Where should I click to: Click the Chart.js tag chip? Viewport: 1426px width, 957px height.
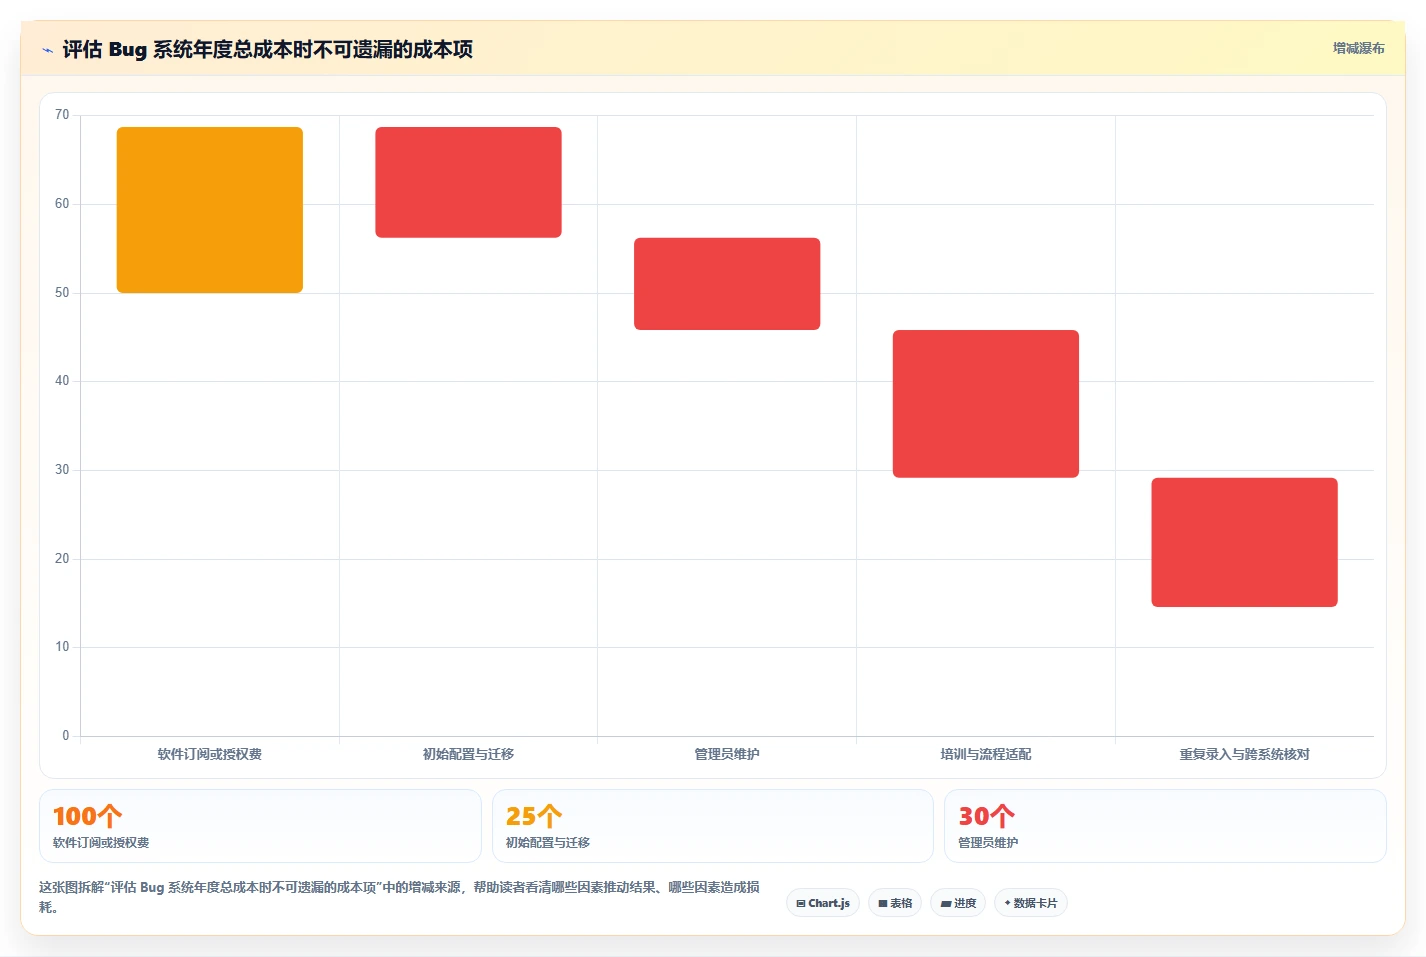point(823,903)
